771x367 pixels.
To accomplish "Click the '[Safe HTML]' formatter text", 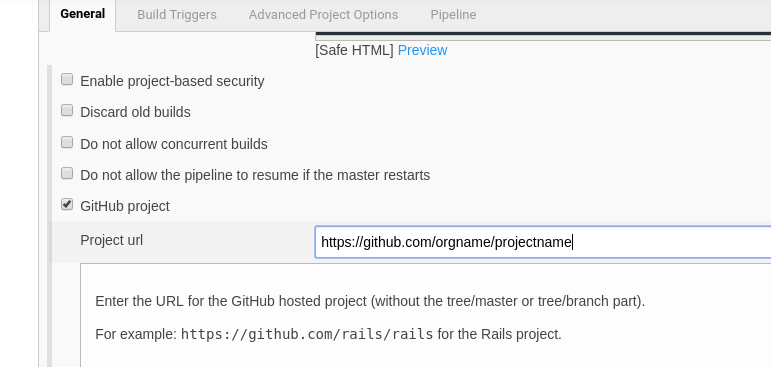I will tap(354, 50).
